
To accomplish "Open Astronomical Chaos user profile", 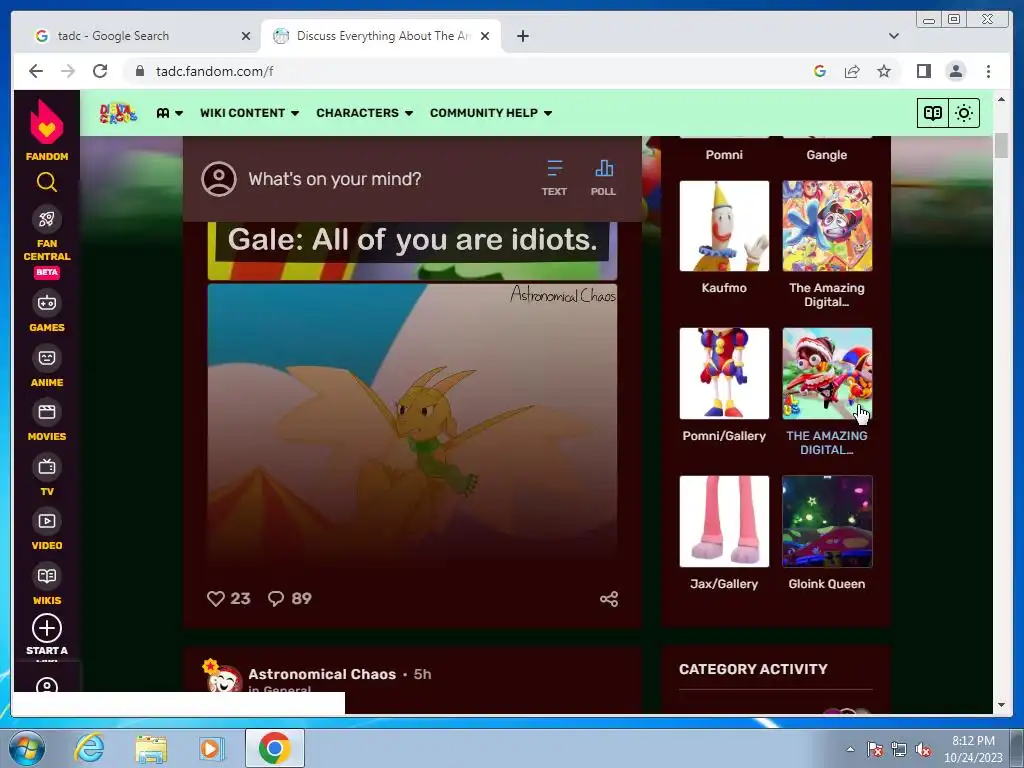I will coord(322,674).
